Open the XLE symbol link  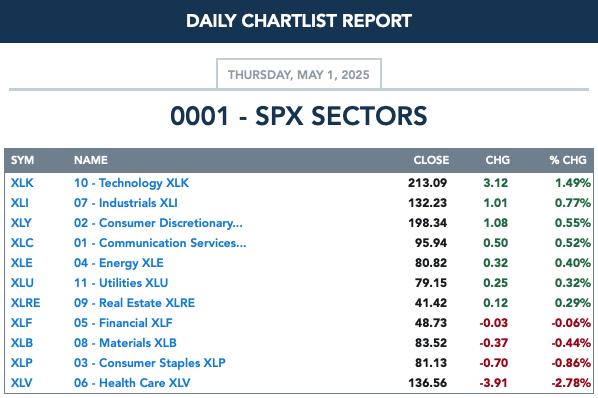pyautogui.click(x=21, y=263)
